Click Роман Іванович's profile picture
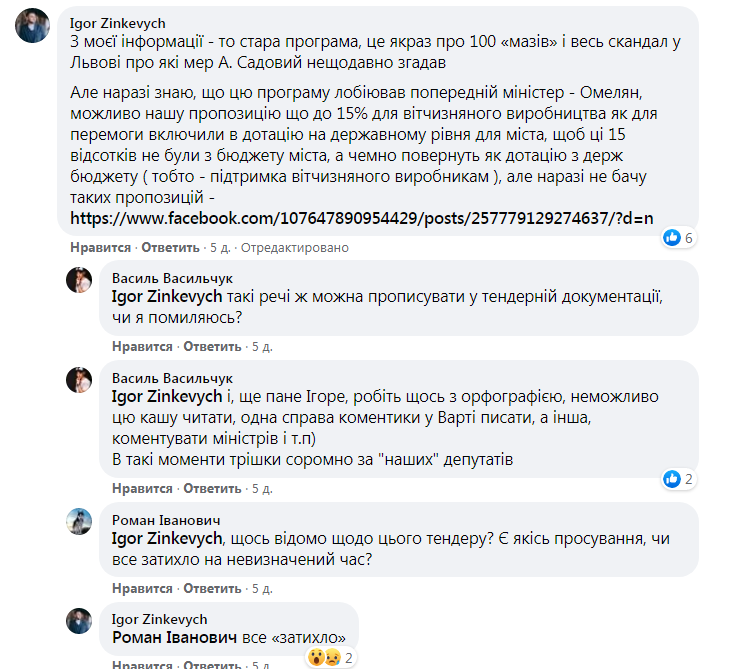743x669 pixels. (x=79, y=522)
